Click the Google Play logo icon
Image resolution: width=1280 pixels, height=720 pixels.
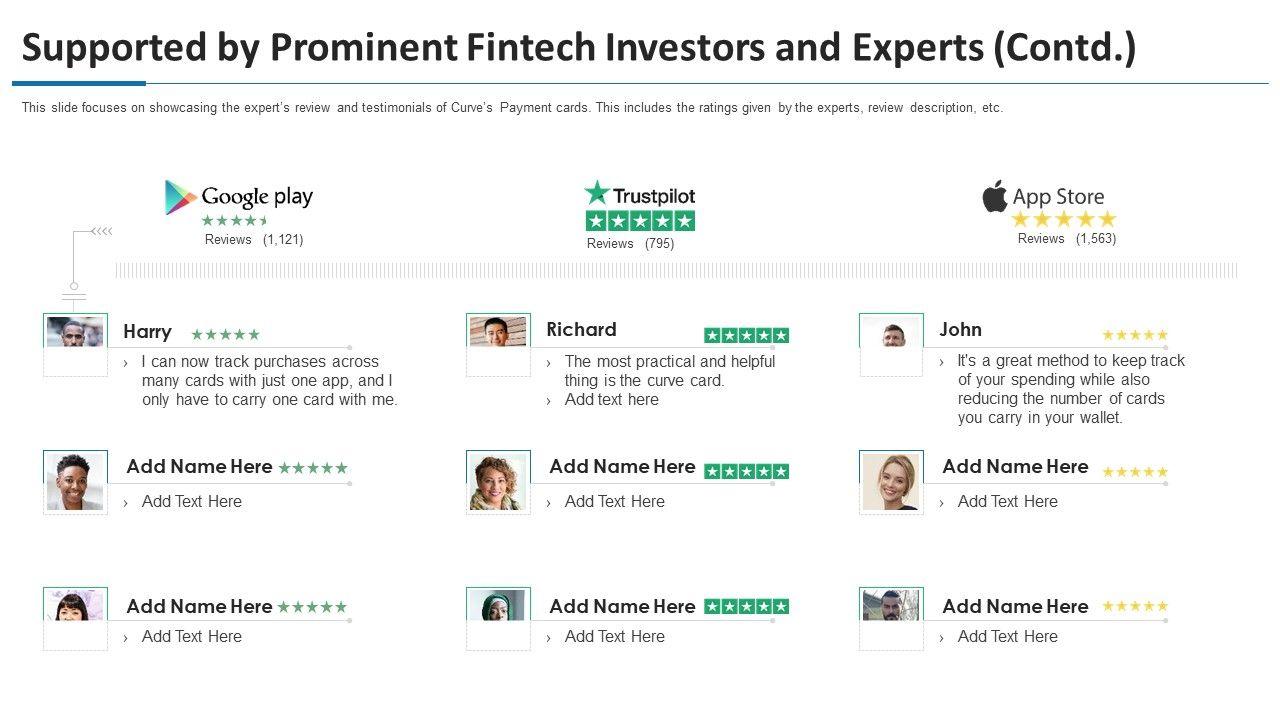tap(180, 197)
